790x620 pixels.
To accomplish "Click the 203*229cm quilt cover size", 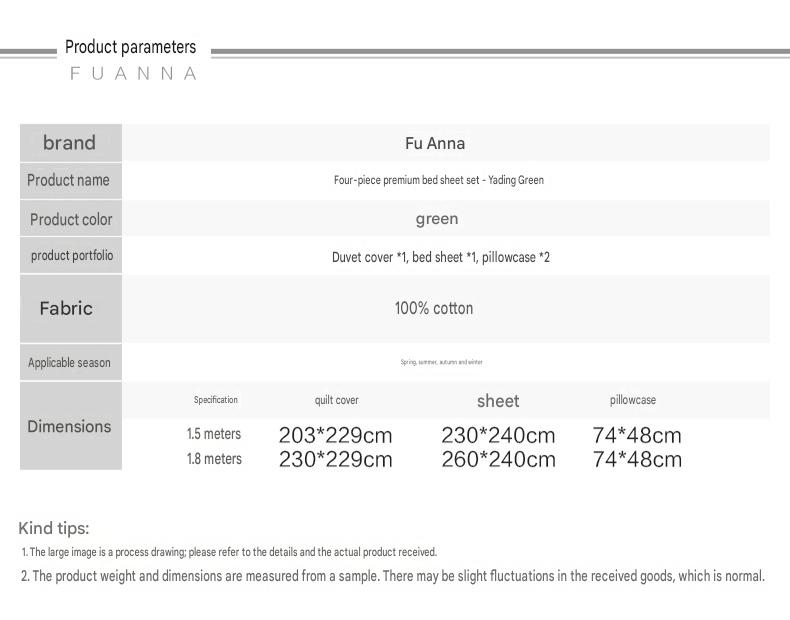I will pyautogui.click(x=336, y=435).
